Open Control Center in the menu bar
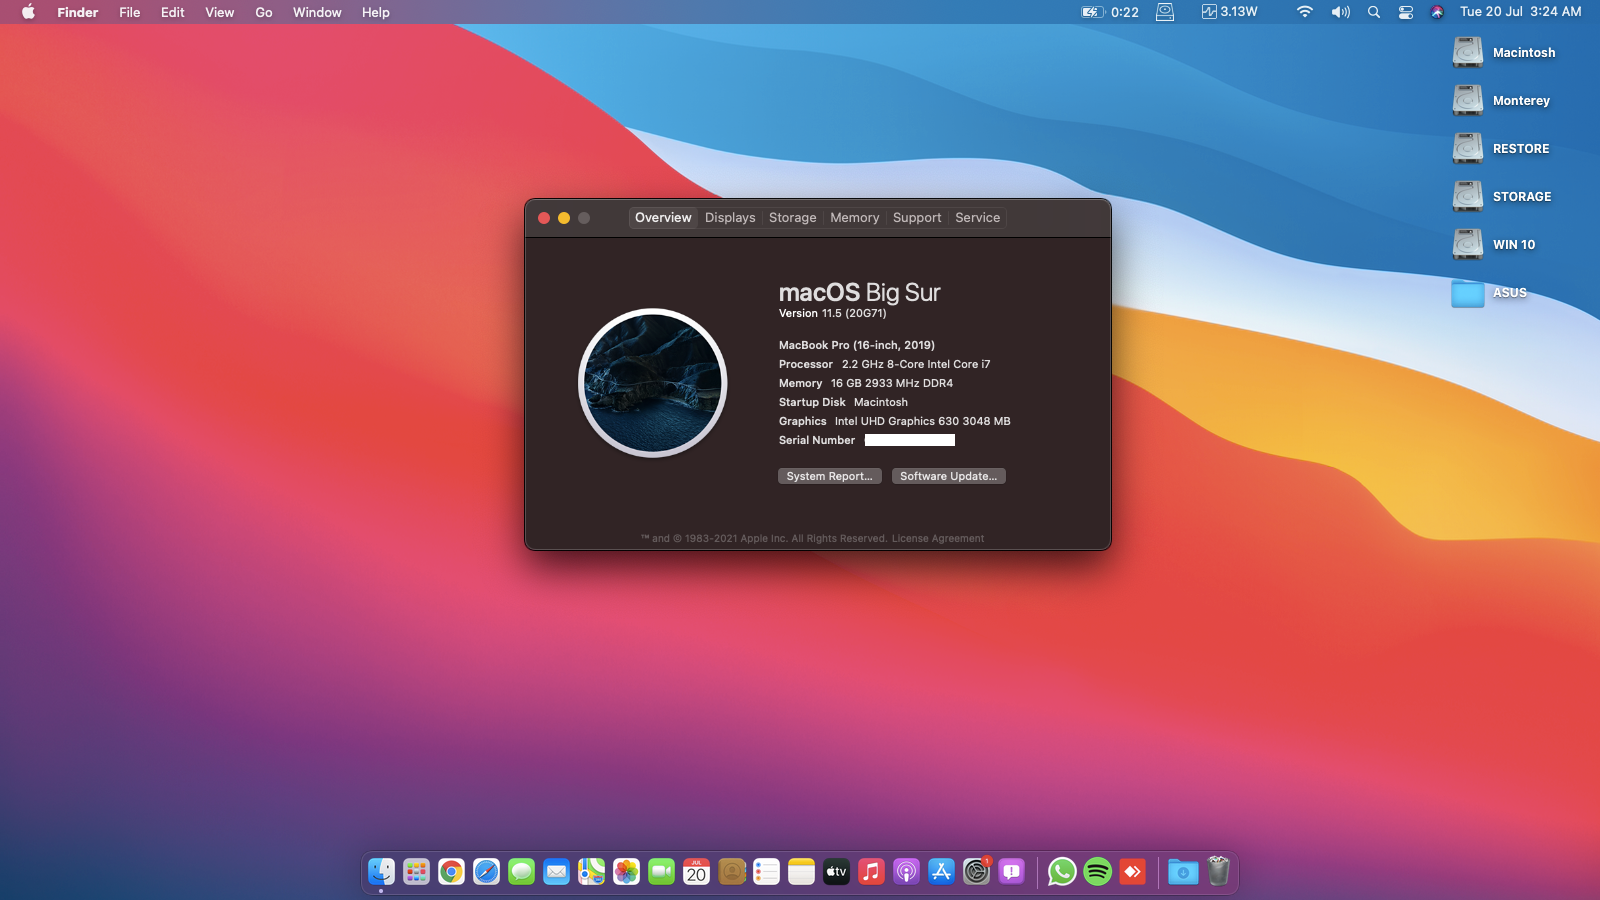The height and width of the screenshot is (900, 1600). (1406, 12)
